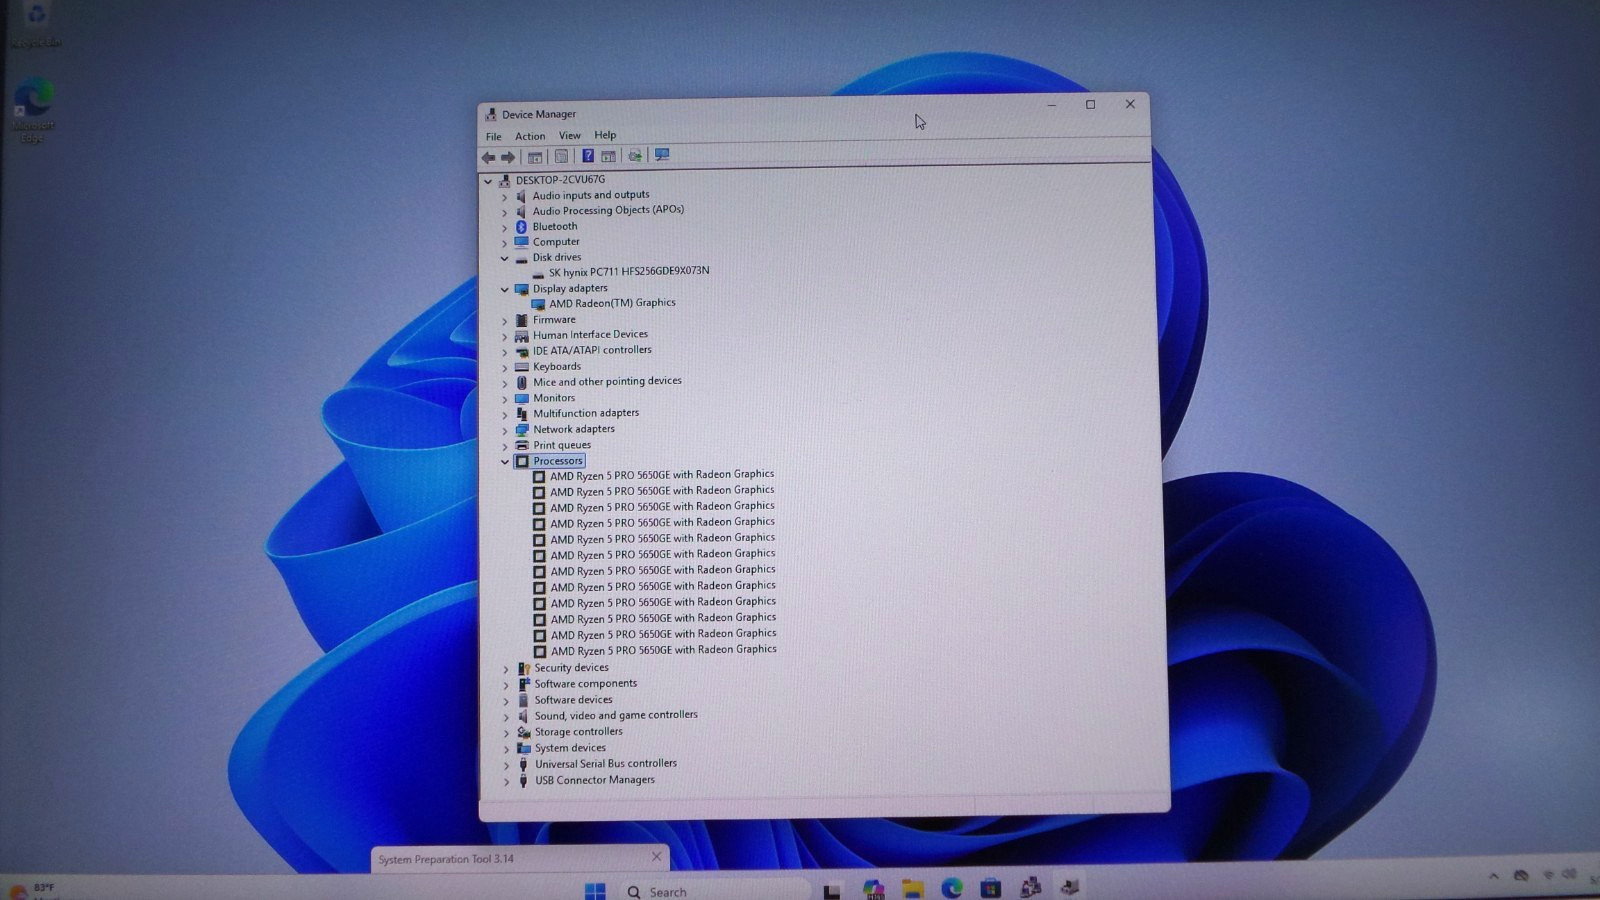Expand the Bluetooth node chevron
This screenshot has width=1600, height=900.
click(504, 228)
